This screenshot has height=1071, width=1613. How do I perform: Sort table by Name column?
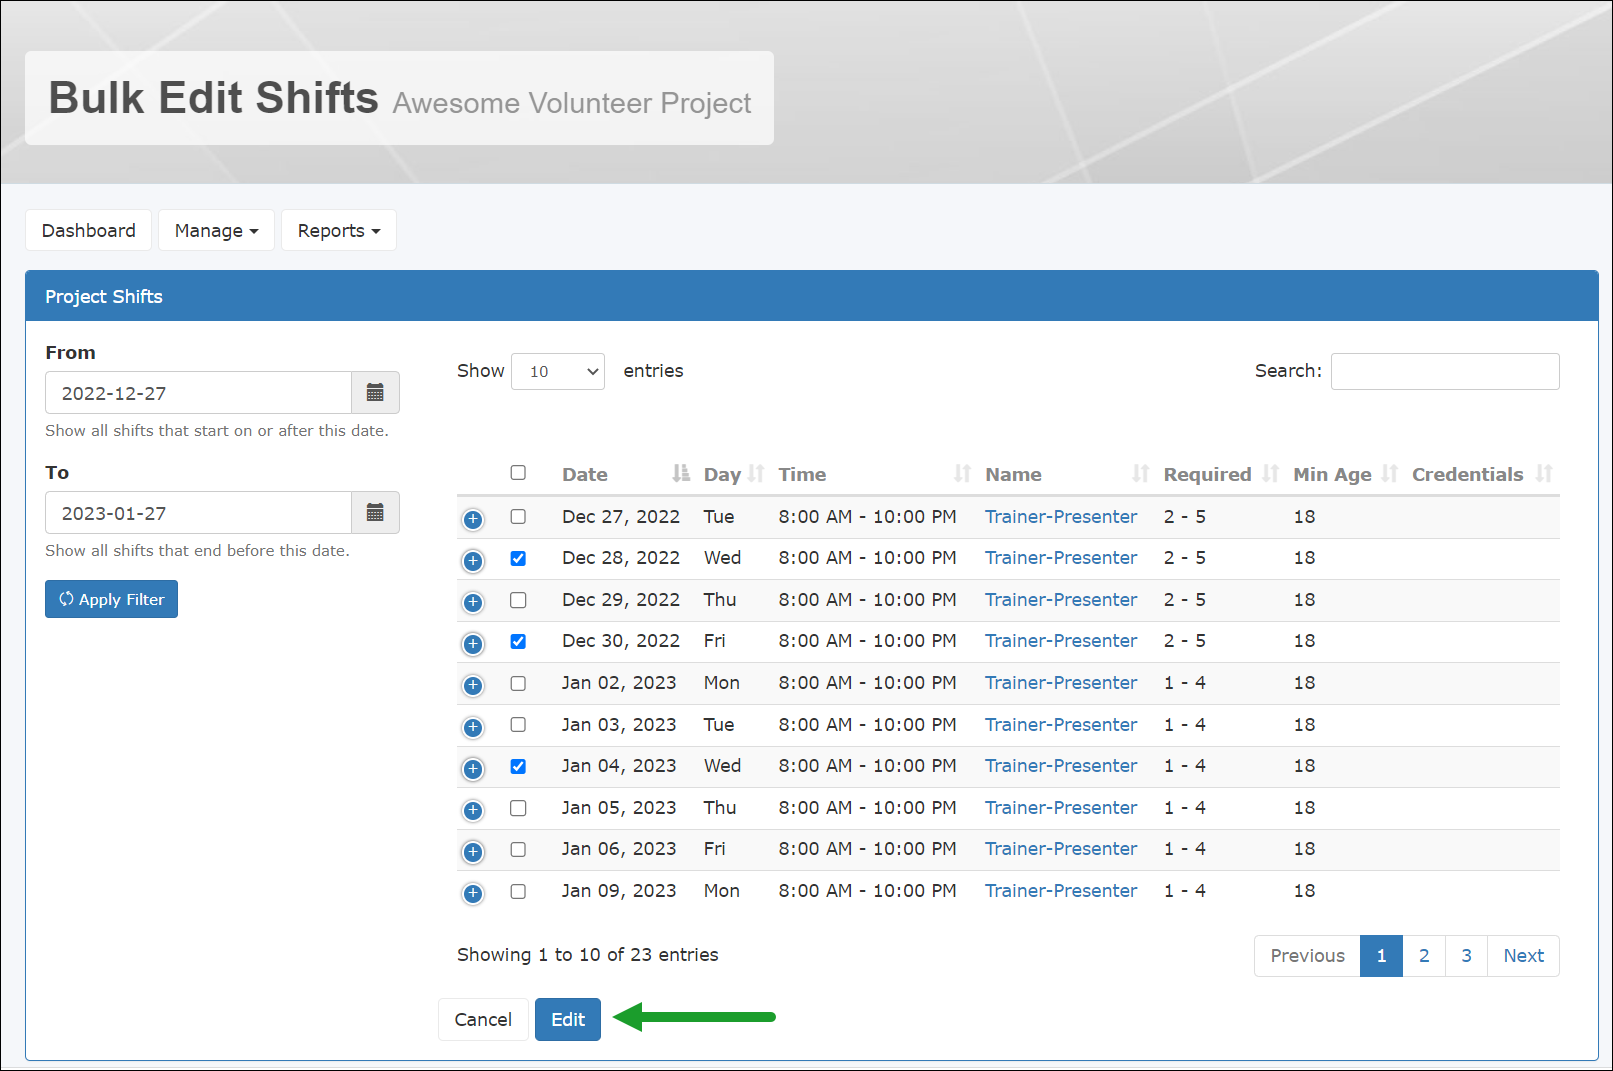coord(1067,474)
